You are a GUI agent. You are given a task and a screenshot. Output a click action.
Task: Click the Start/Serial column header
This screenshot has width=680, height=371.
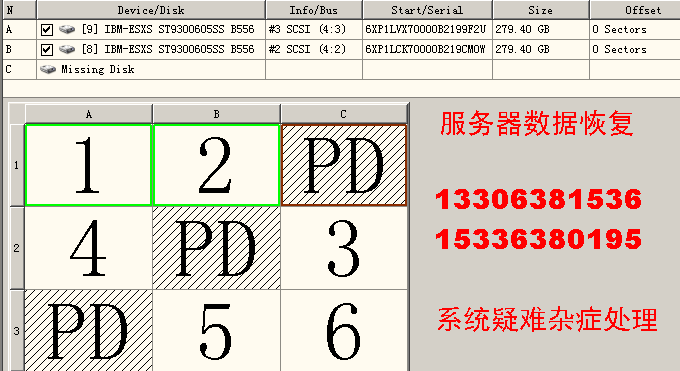[427, 10]
